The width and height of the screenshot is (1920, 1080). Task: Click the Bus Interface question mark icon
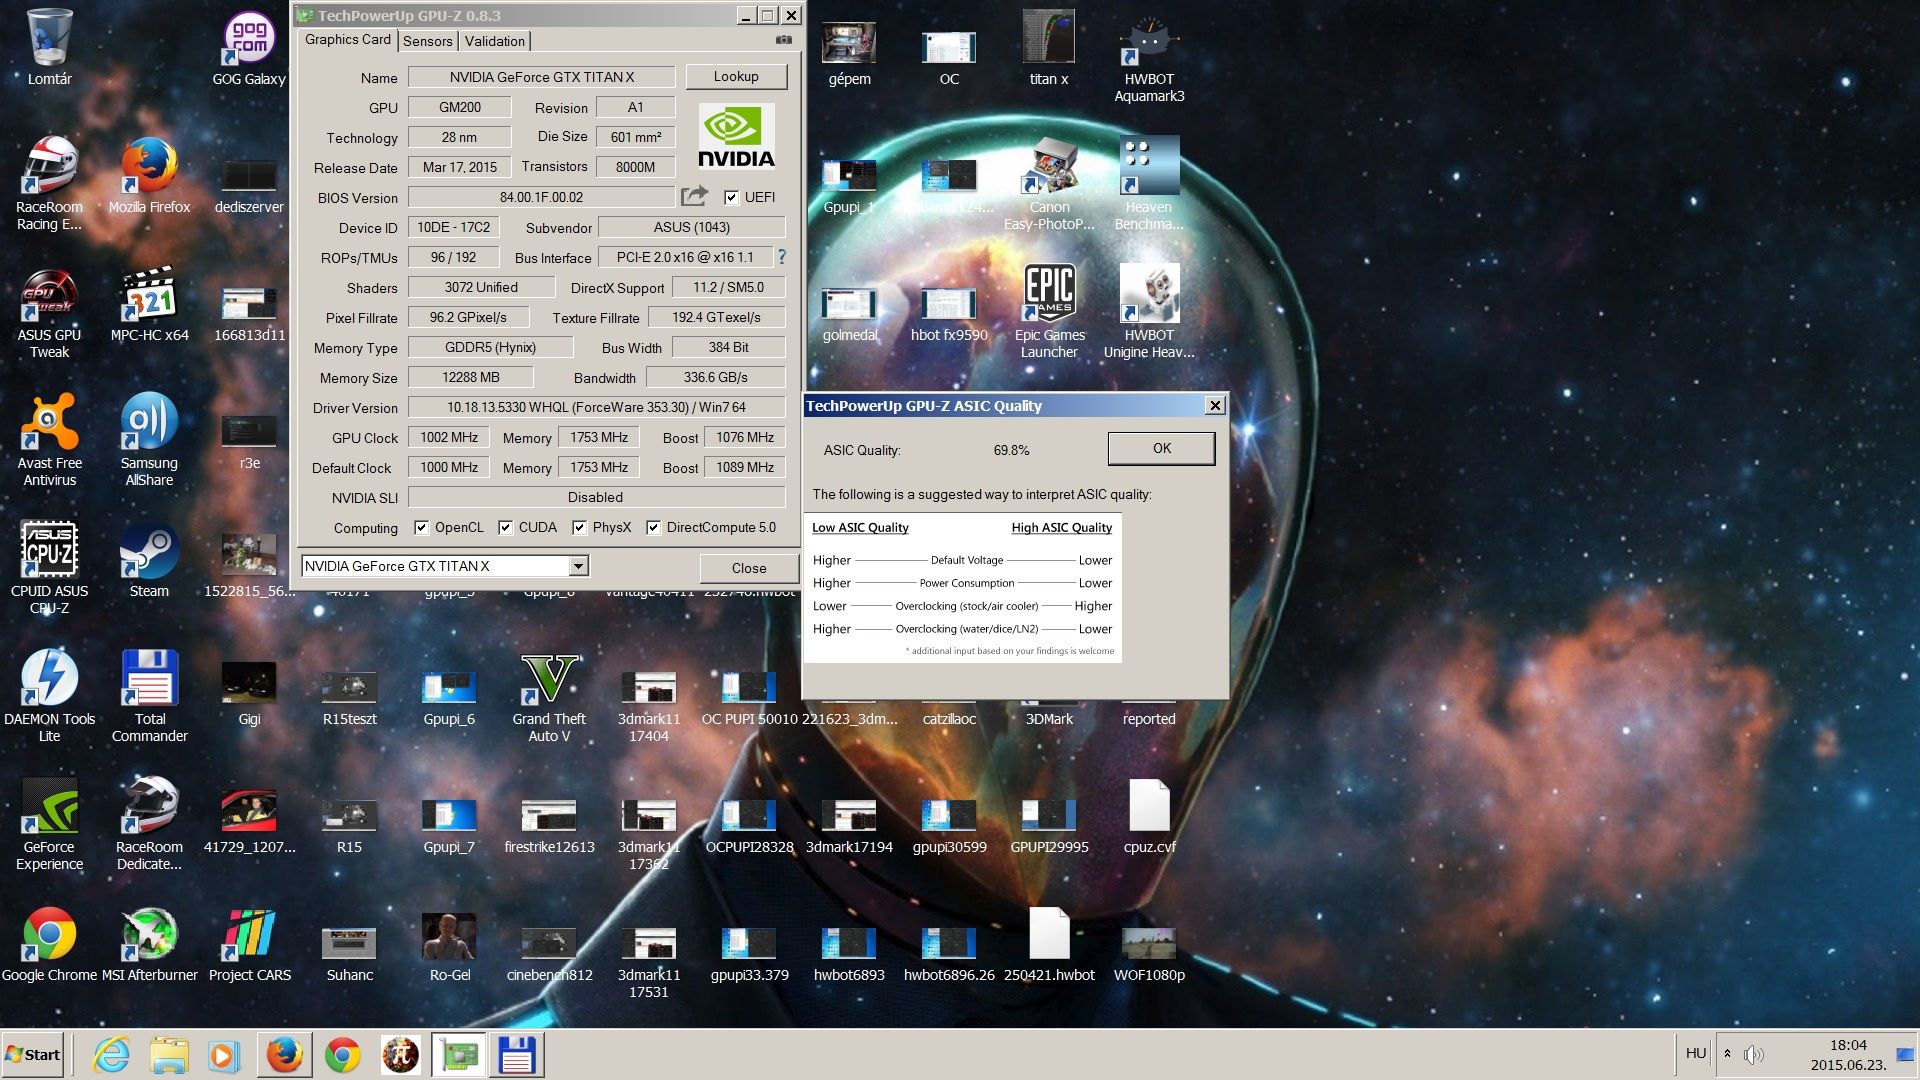click(x=782, y=257)
